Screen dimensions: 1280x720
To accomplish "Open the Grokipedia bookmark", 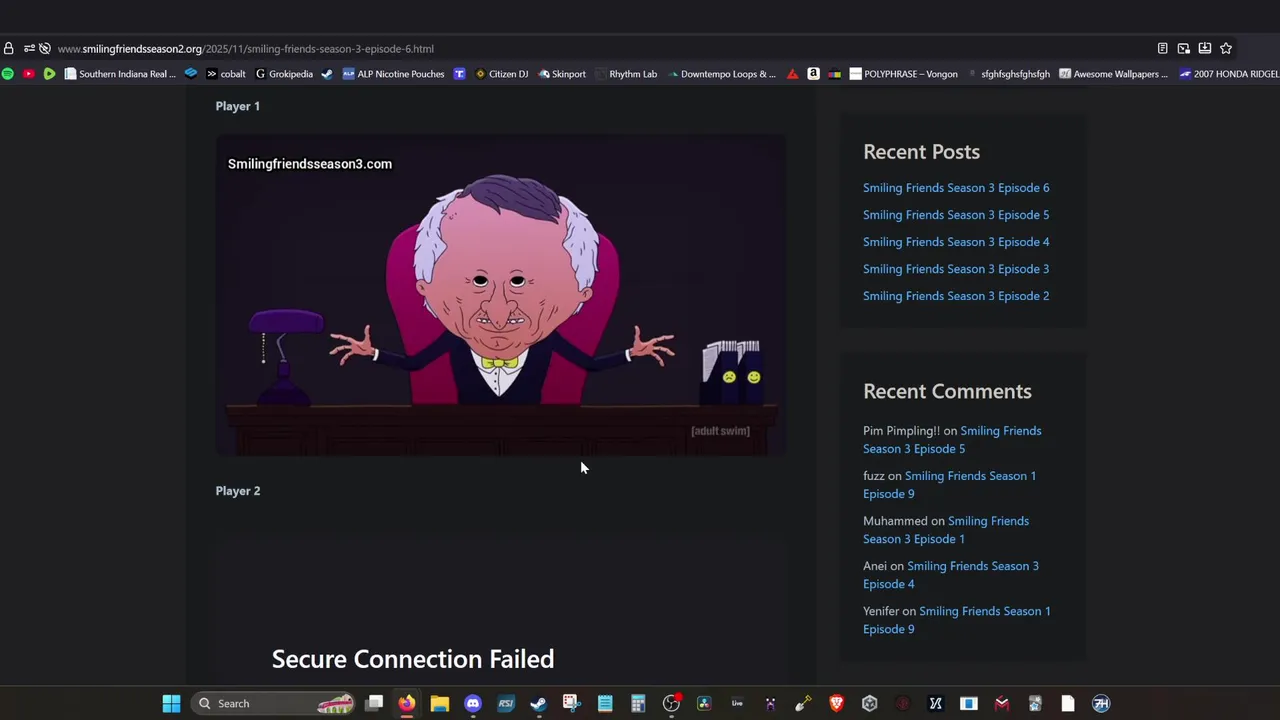I will click(284, 74).
